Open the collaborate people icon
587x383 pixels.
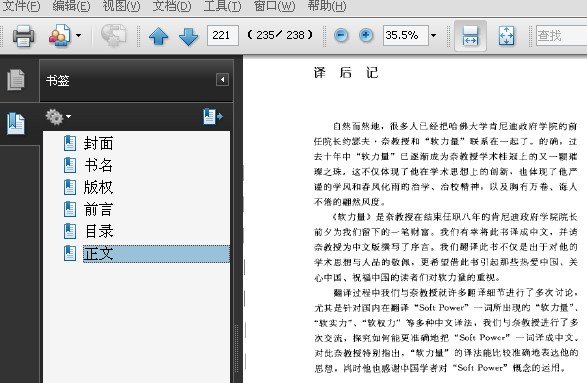point(60,36)
